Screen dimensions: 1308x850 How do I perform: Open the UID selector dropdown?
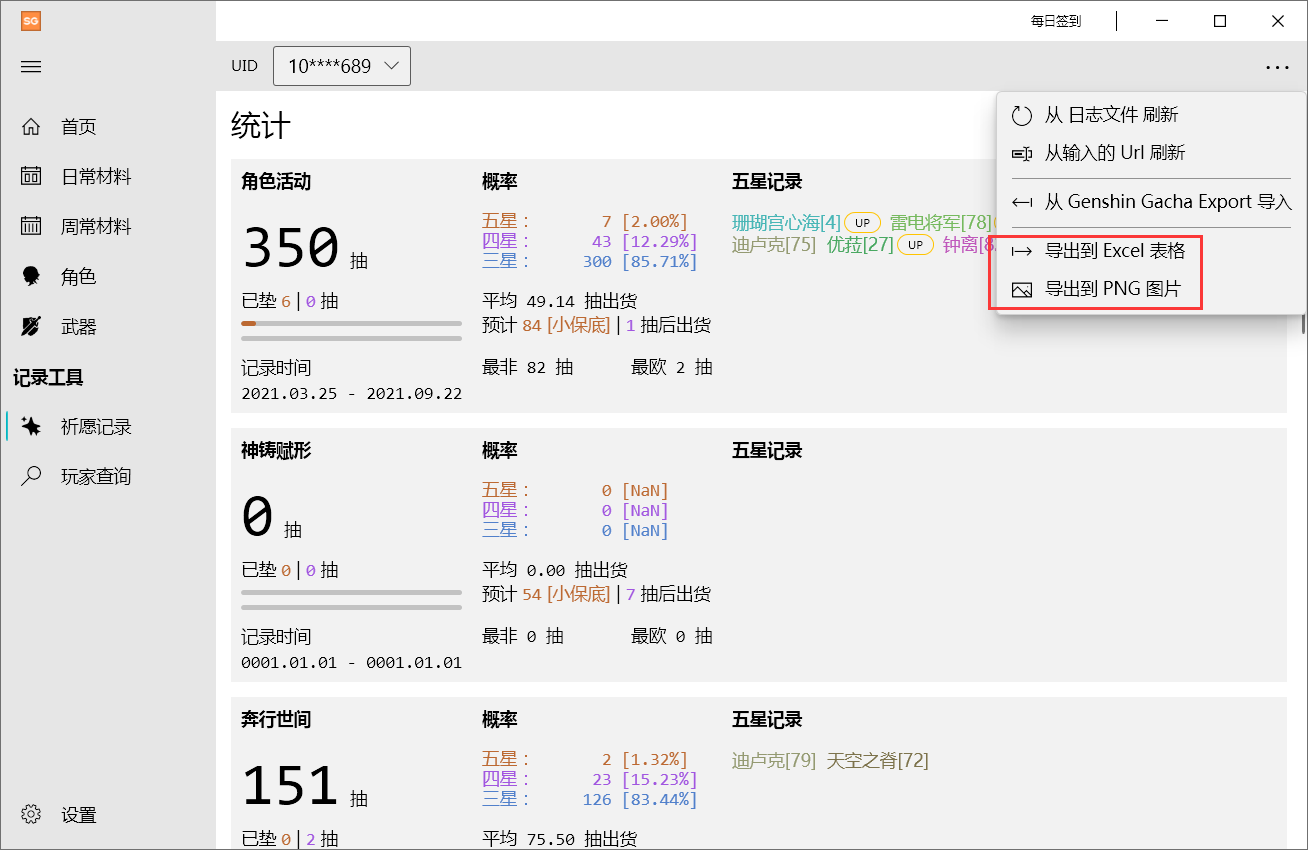pyautogui.click(x=342, y=65)
